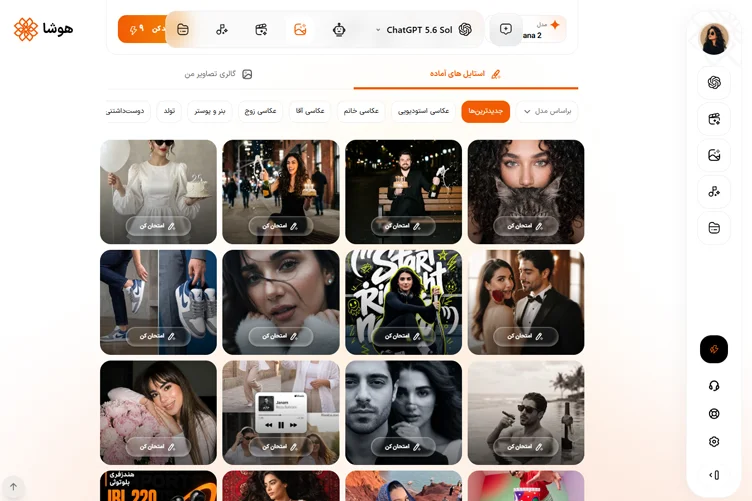Image resolution: width=752 pixels, height=501 pixels.
Task: Click امتحان کن on white dress birthday cake photo
Action: click(x=158, y=226)
